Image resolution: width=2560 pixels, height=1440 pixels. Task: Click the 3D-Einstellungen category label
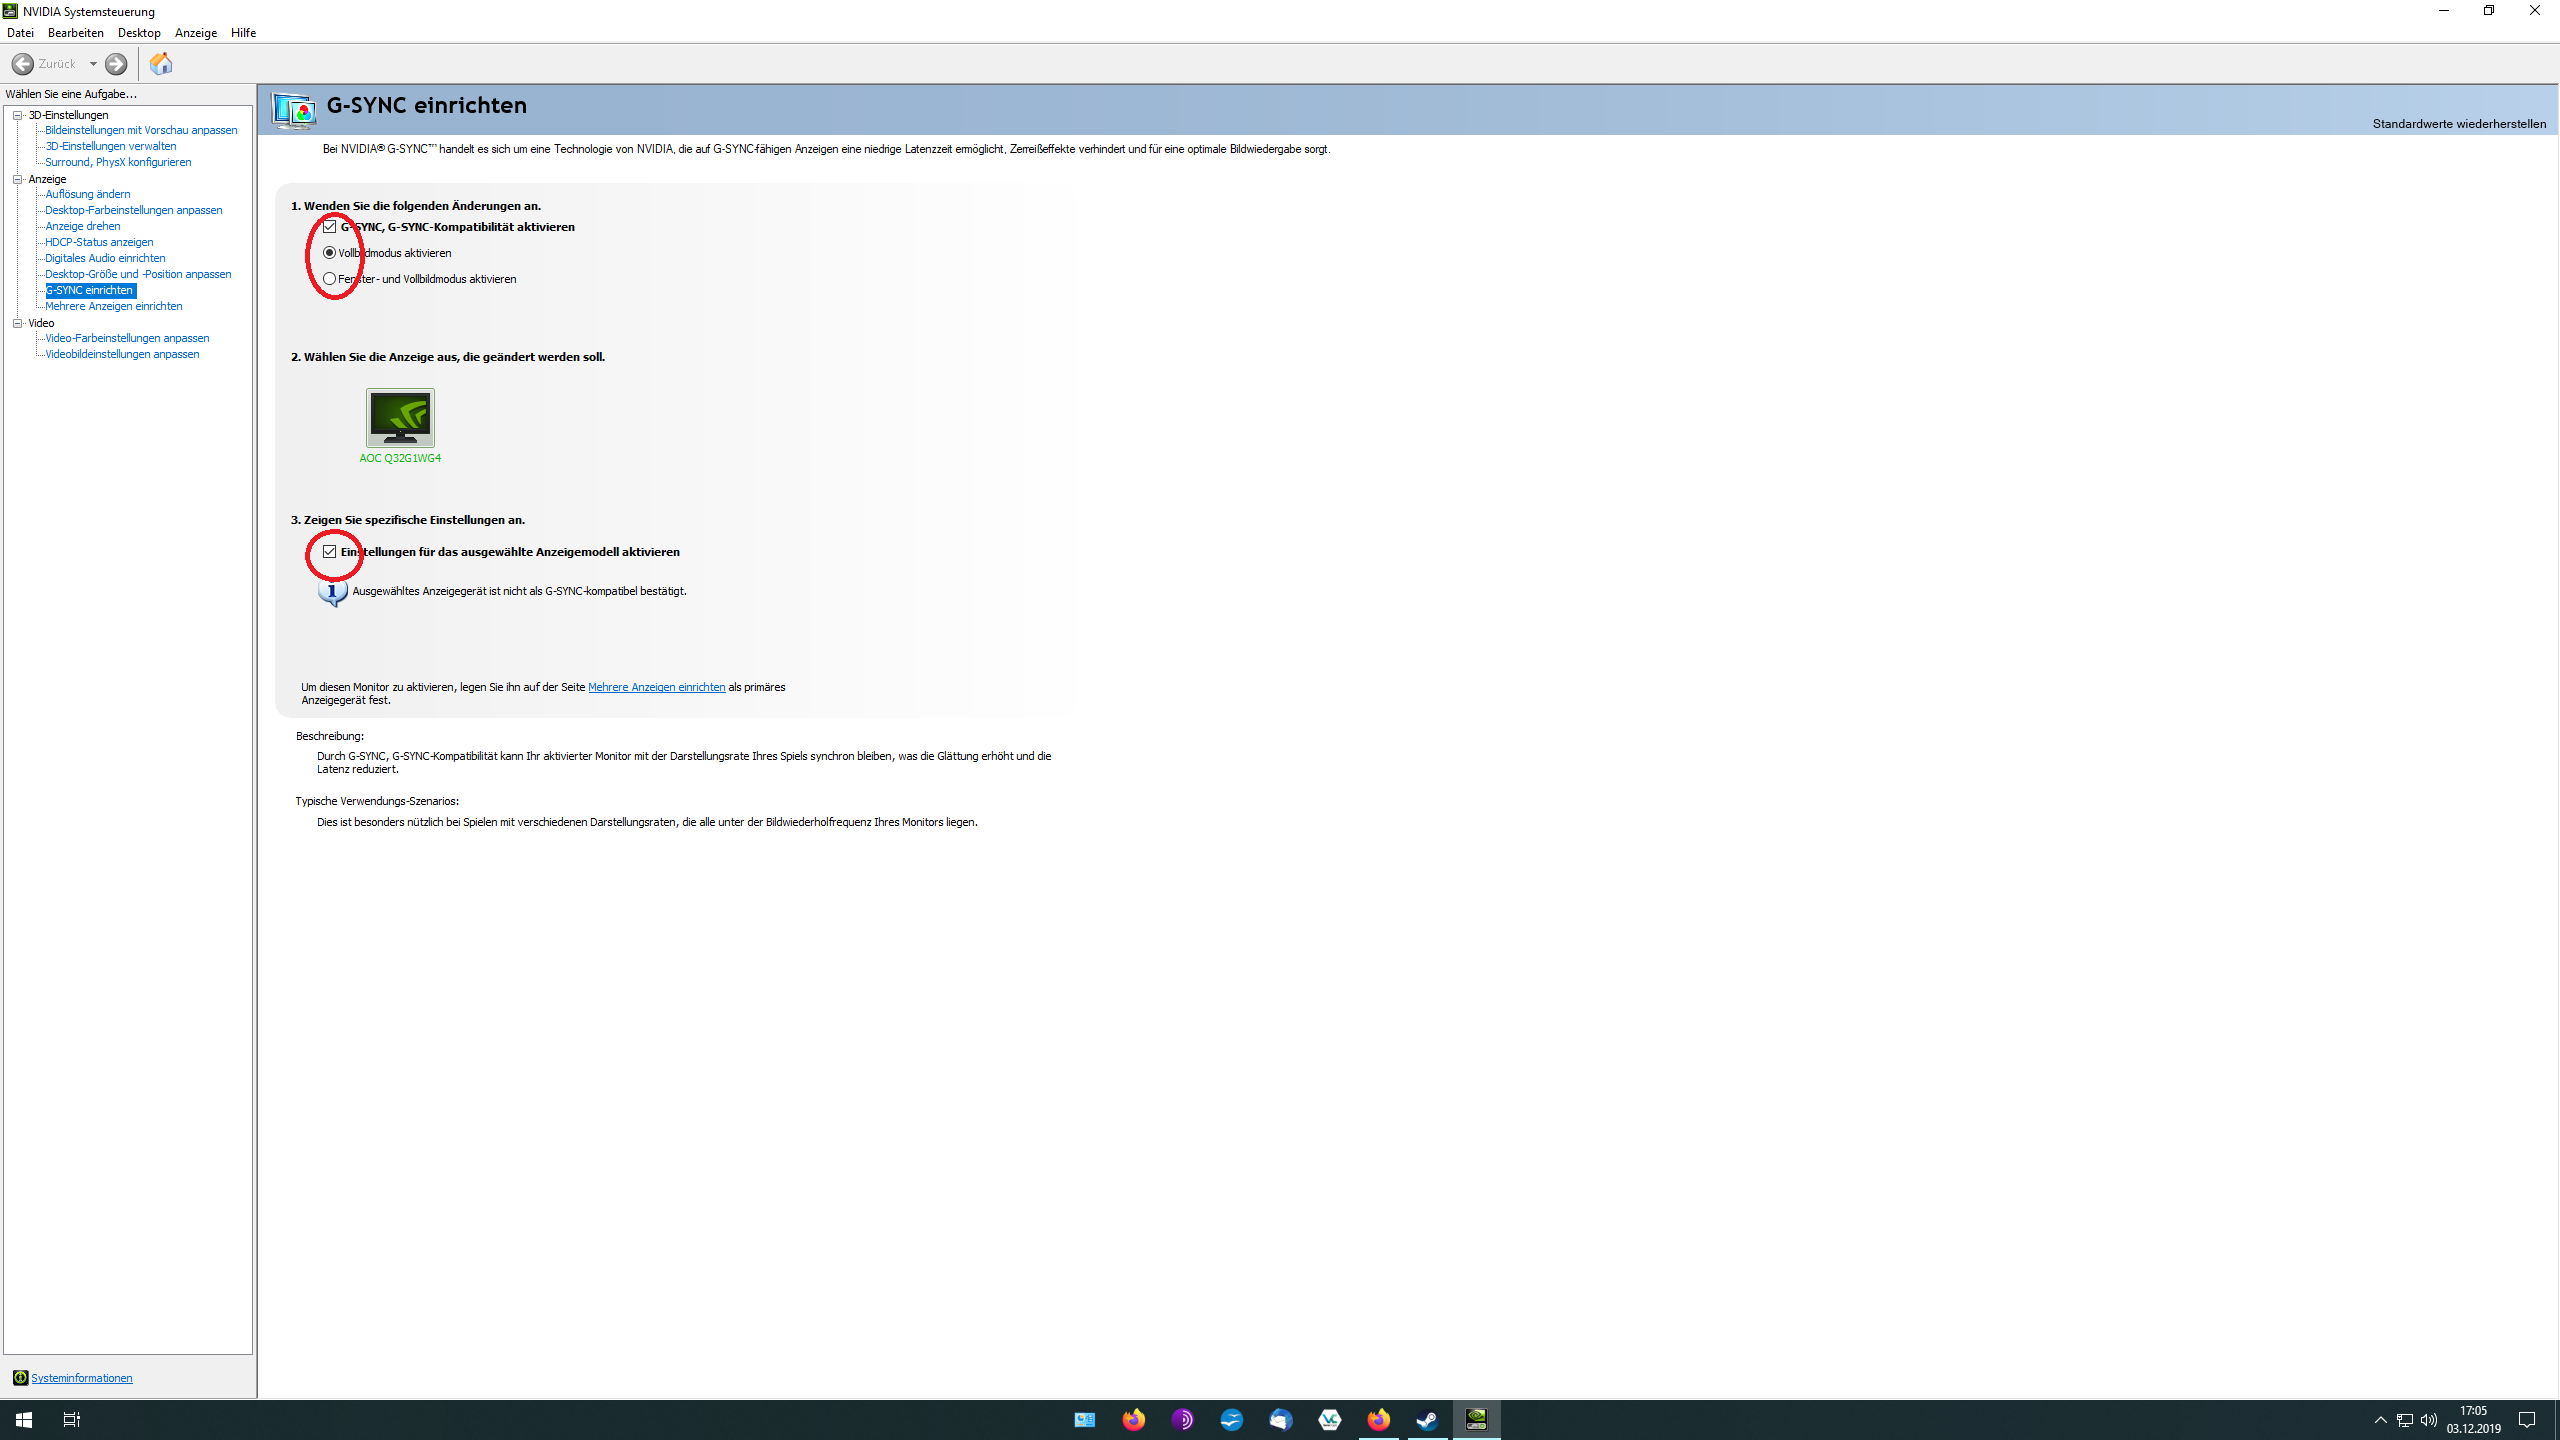pyautogui.click(x=68, y=115)
